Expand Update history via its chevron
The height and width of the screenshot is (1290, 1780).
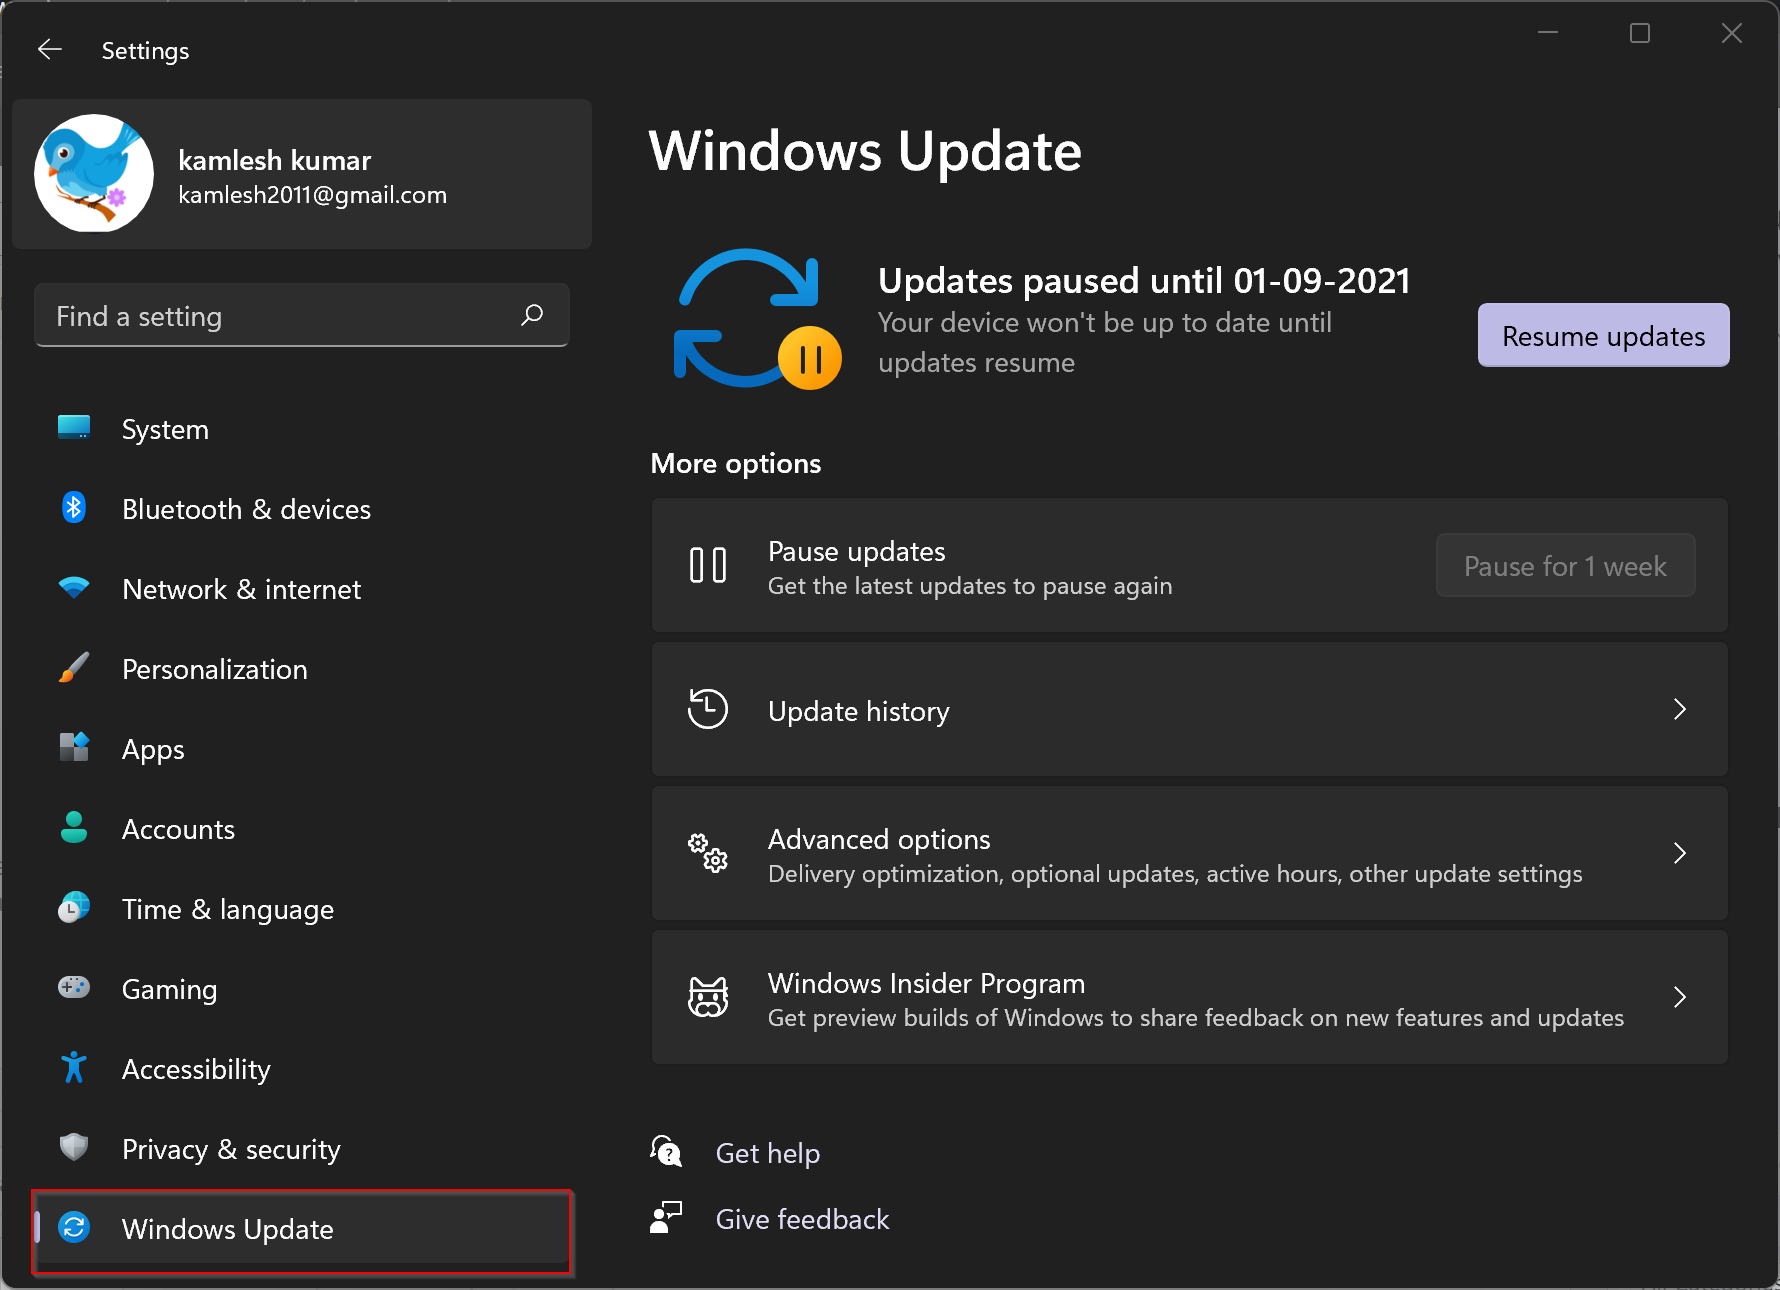[x=1680, y=709]
